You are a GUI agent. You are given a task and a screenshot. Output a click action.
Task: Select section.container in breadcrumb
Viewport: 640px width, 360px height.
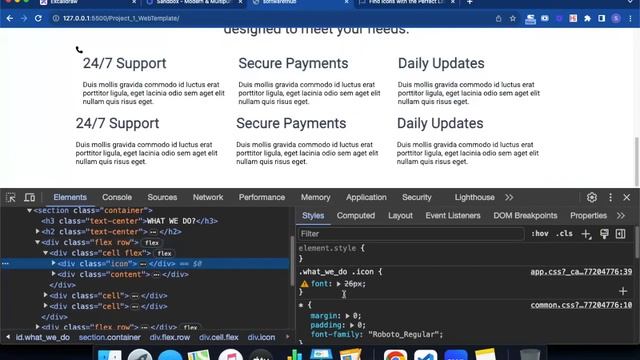109,338
